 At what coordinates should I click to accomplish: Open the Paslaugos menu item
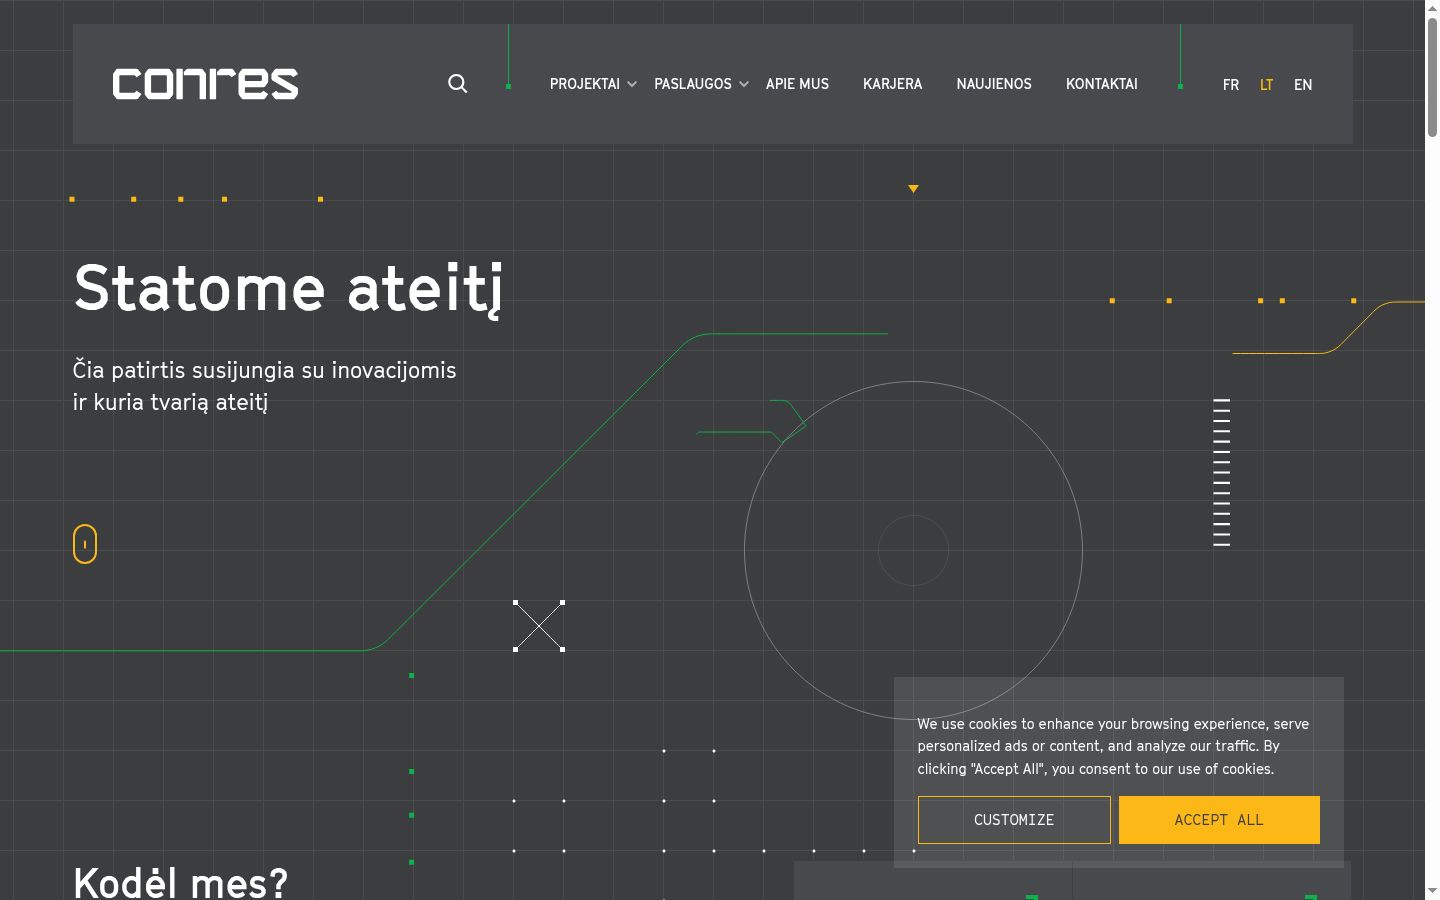coord(693,84)
